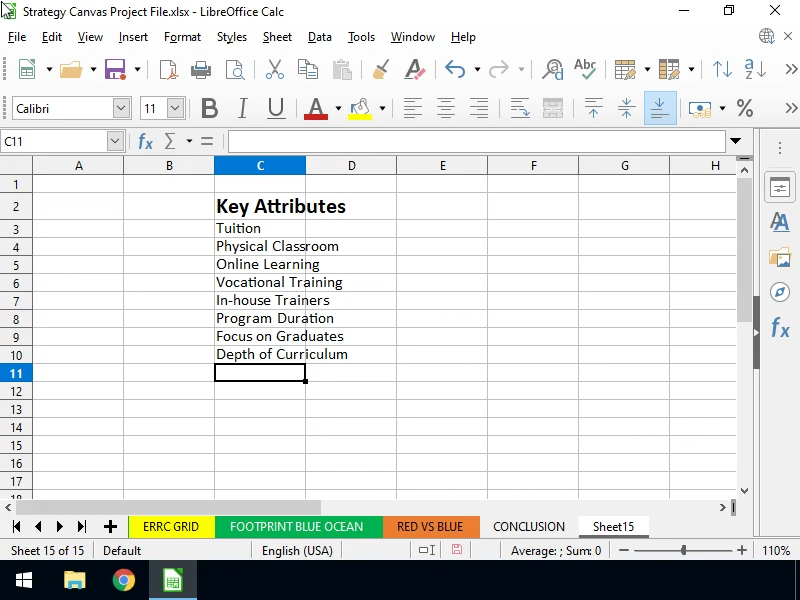Open the Data menu
The height and width of the screenshot is (600, 800).
coord(319,37)
